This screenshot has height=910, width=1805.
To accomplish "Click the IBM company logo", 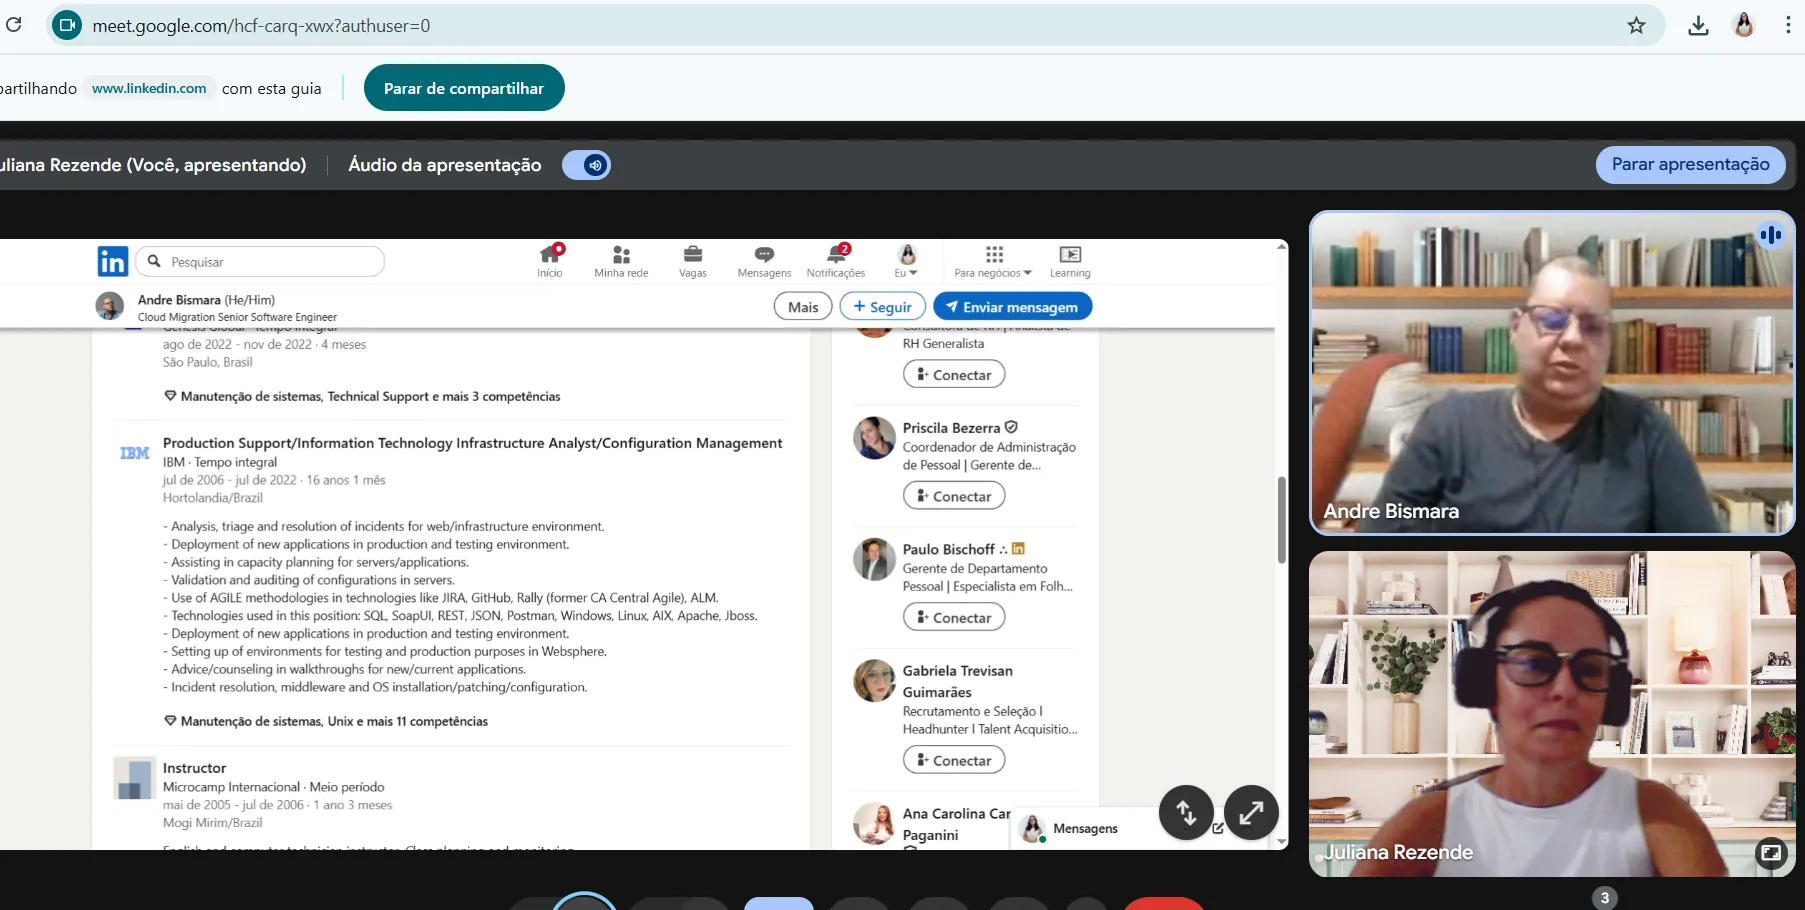I will [x=135, y=453].
